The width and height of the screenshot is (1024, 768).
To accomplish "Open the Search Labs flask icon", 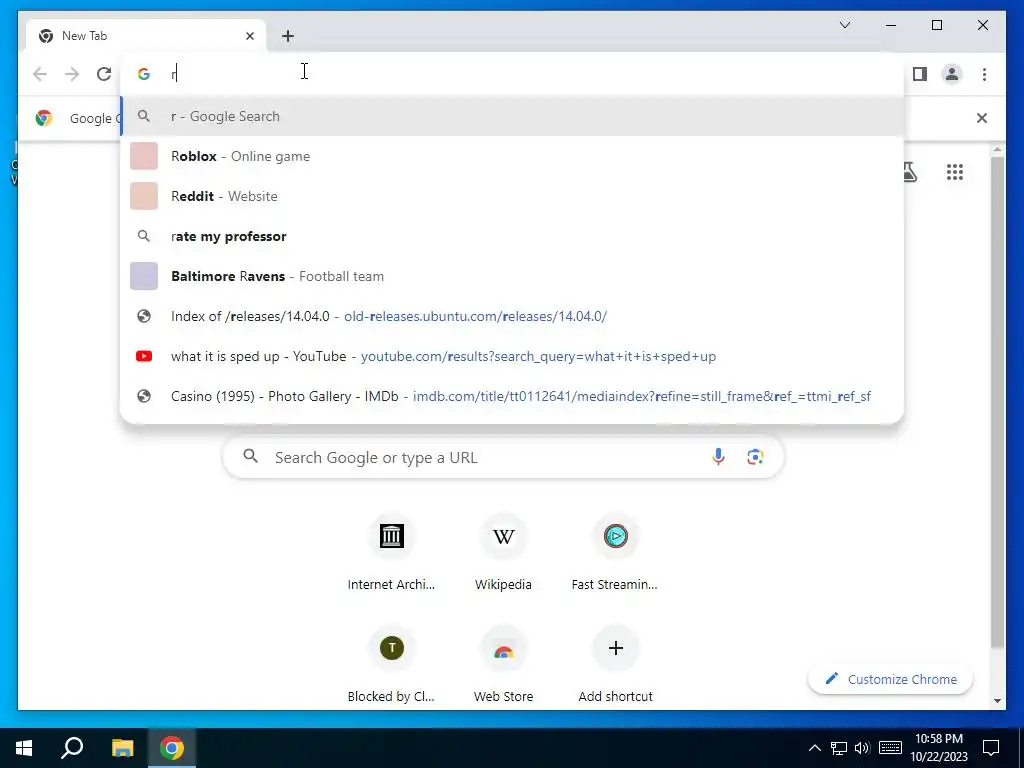I will (x=909, y=172).
